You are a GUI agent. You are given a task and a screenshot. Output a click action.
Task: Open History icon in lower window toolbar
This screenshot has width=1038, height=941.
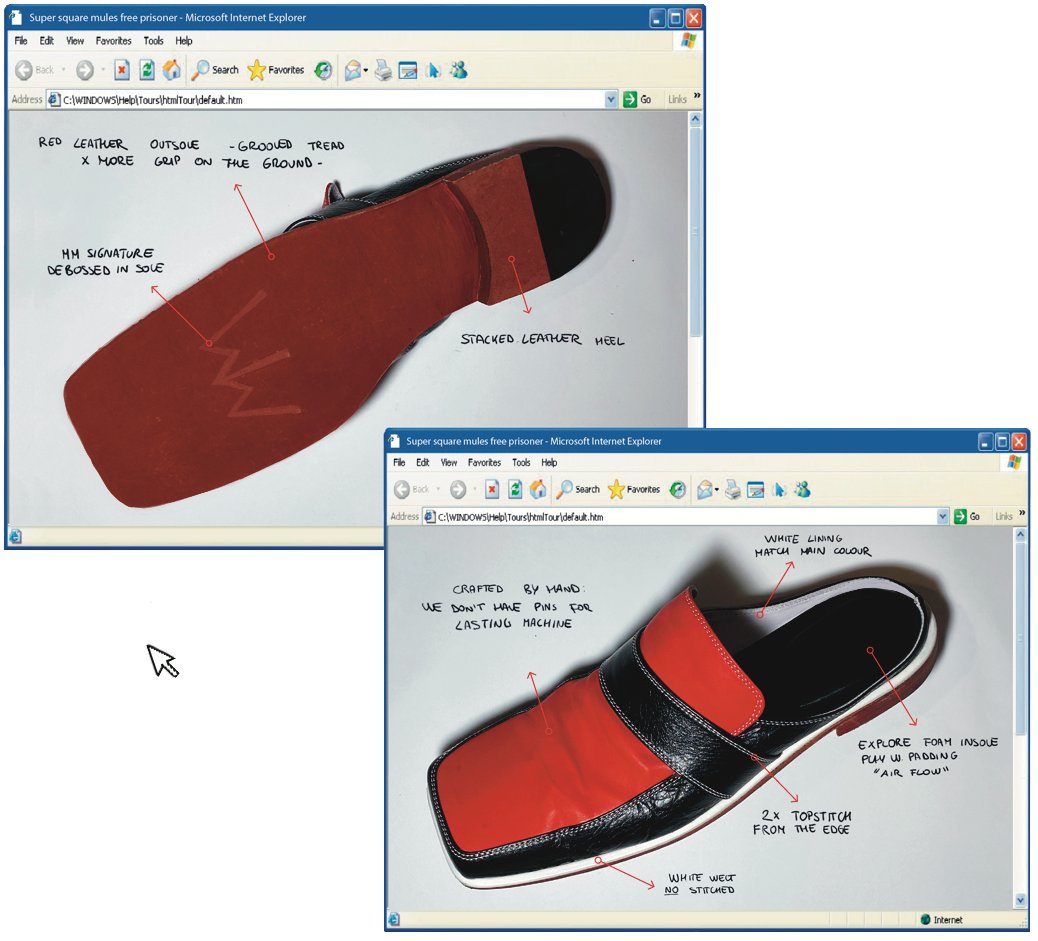[677, 489]
